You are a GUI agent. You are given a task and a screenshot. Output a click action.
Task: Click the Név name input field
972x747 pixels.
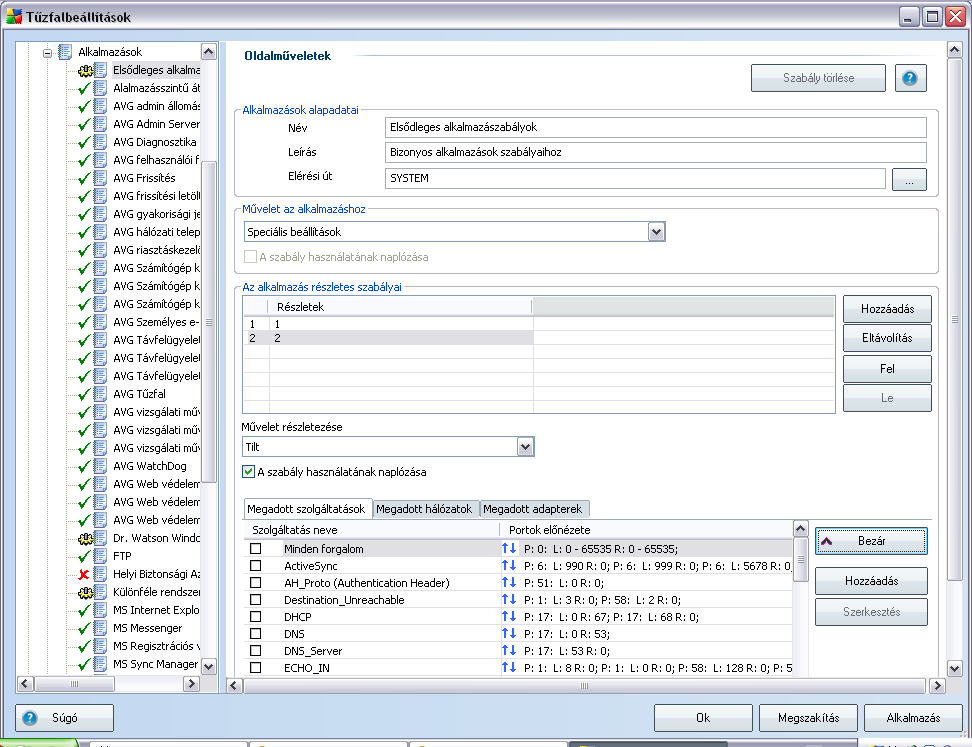(655, 127)
